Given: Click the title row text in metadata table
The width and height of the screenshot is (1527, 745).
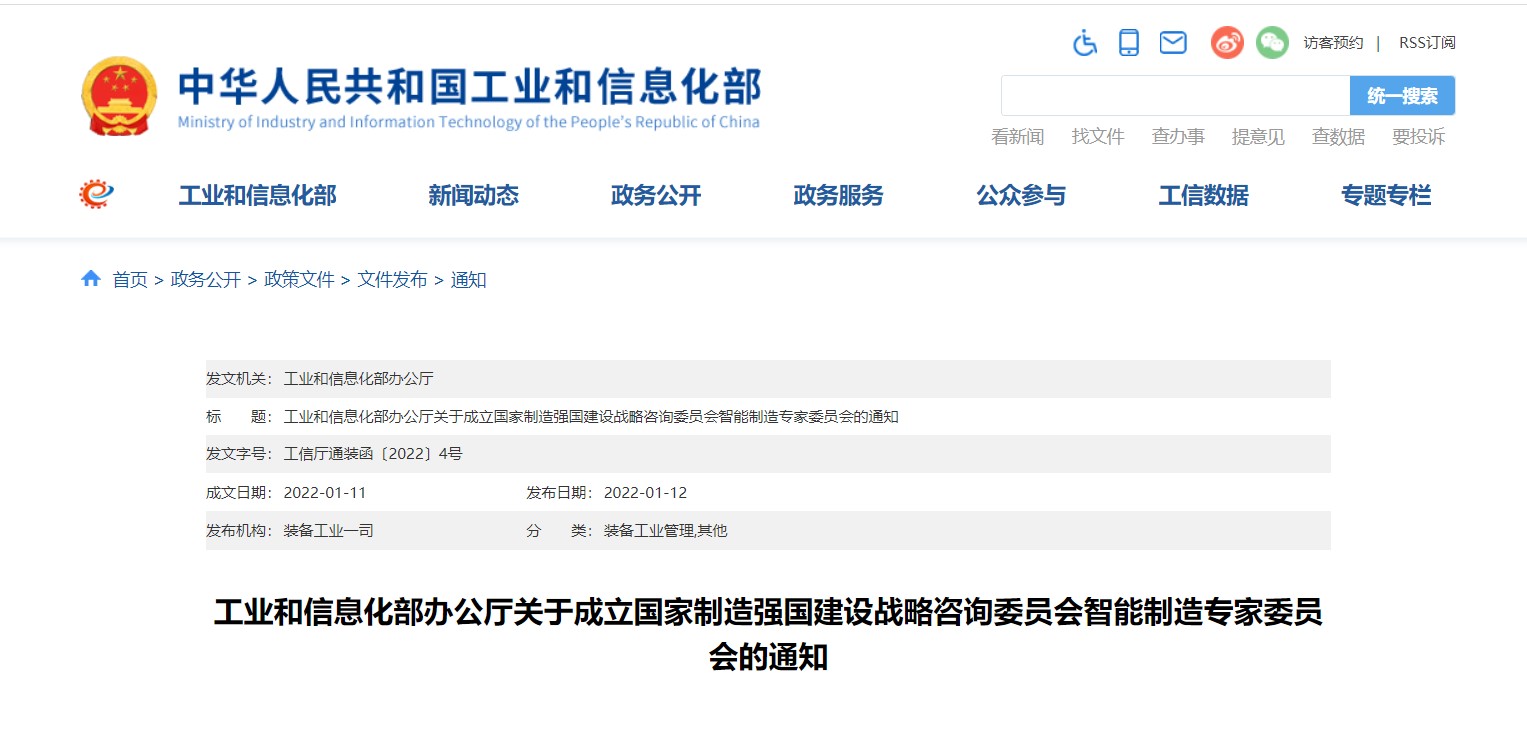Looking at the screenshot, I should click(x=591, y=417).
